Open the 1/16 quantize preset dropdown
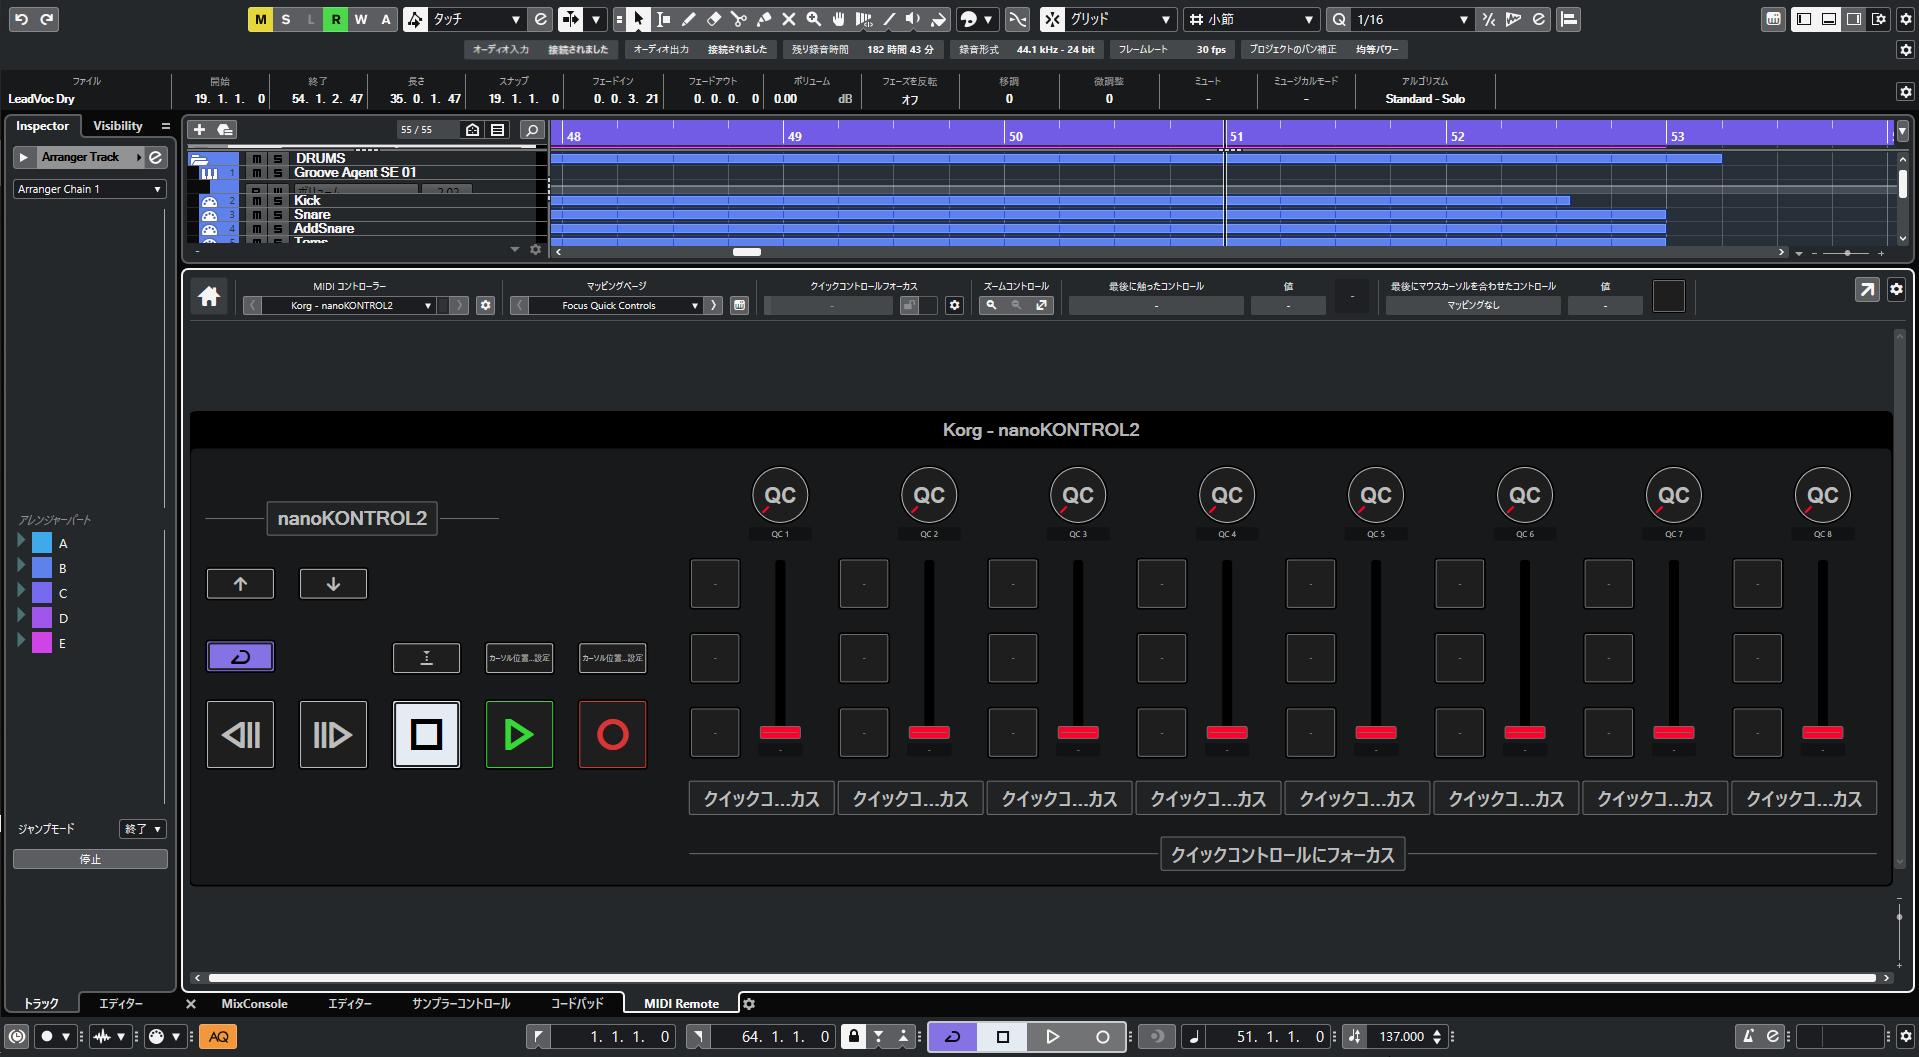Viewport: 1919px width, 1057px height. point(1412,19)
